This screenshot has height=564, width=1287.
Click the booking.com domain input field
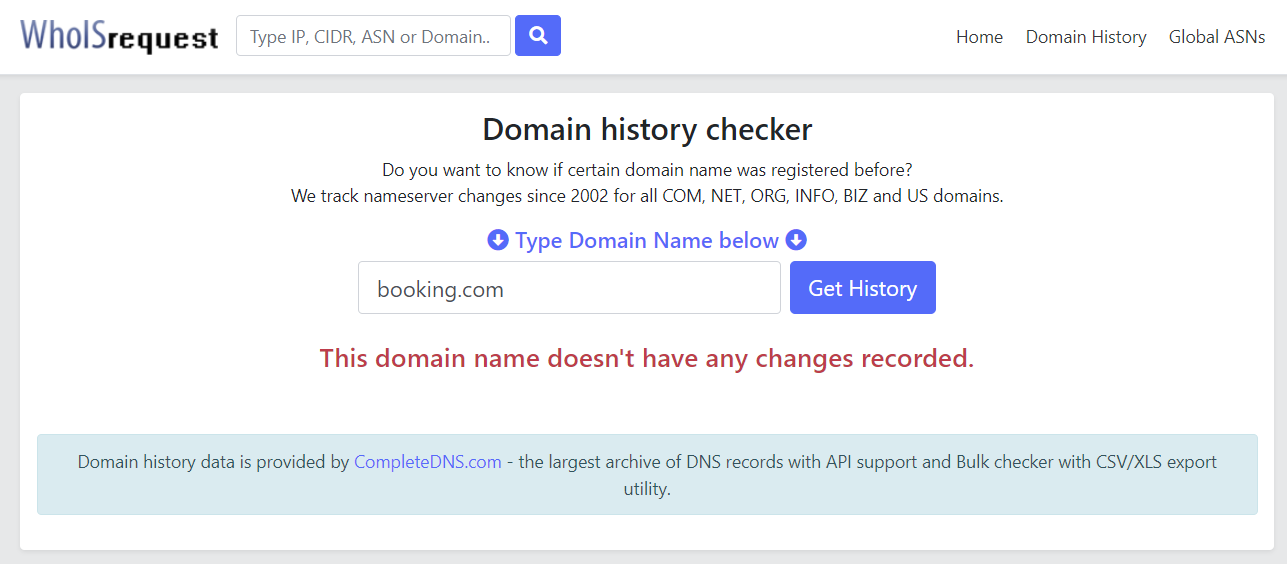point(569,289)
